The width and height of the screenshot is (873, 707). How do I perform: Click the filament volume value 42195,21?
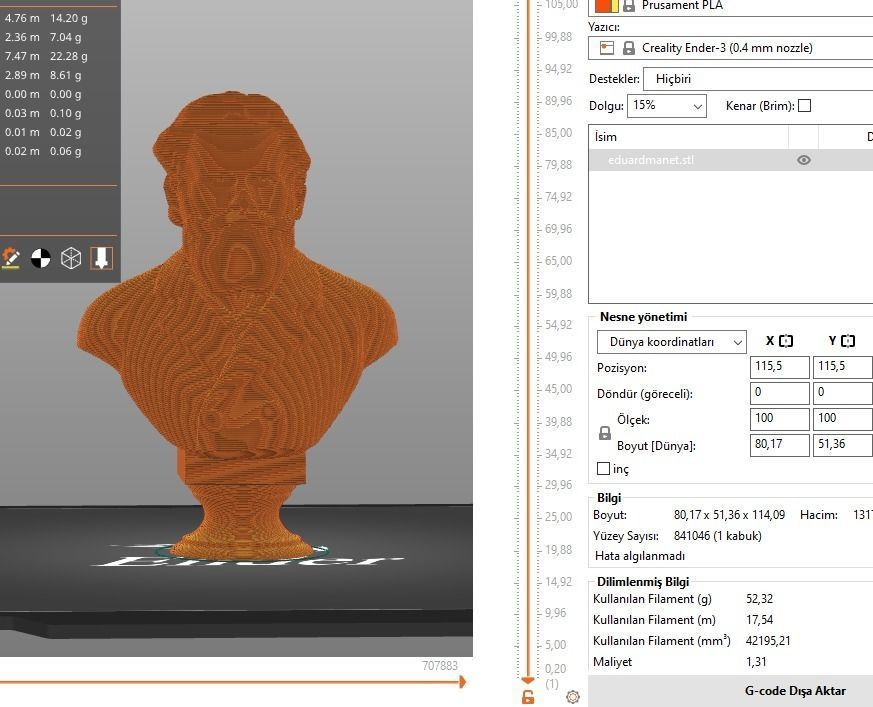coord(768,641)
